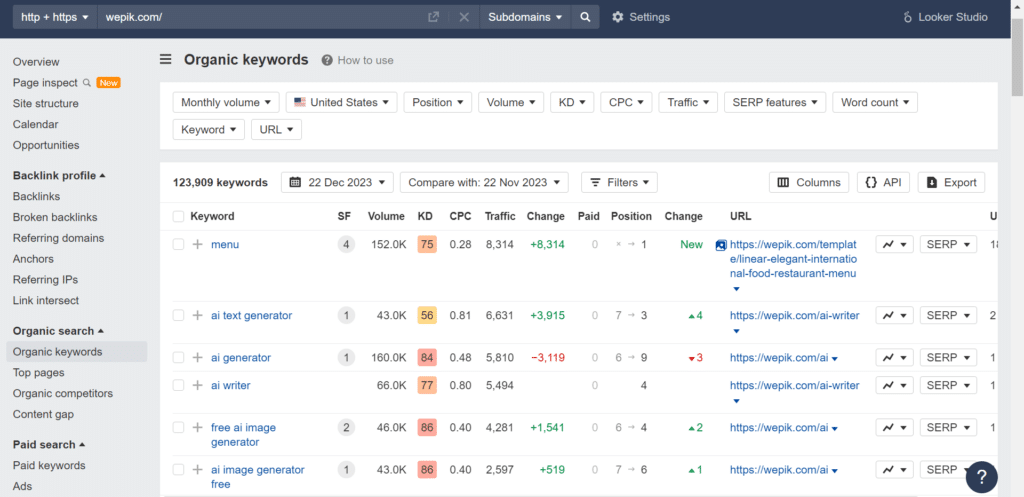Check the 'ai writer' row
Image resolution: width=1024 pixels, height=497 pixels.
click(178, 385)
